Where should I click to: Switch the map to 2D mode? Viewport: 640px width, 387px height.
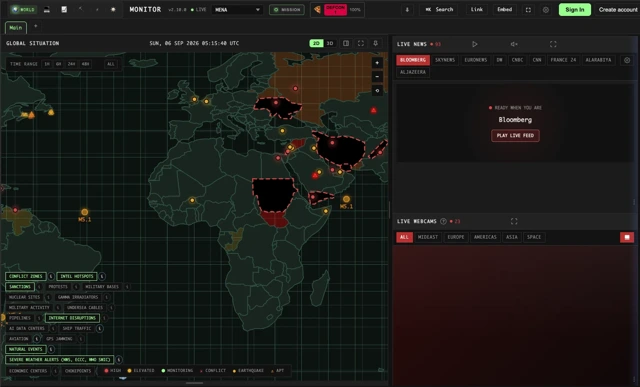tap(316, 43)
